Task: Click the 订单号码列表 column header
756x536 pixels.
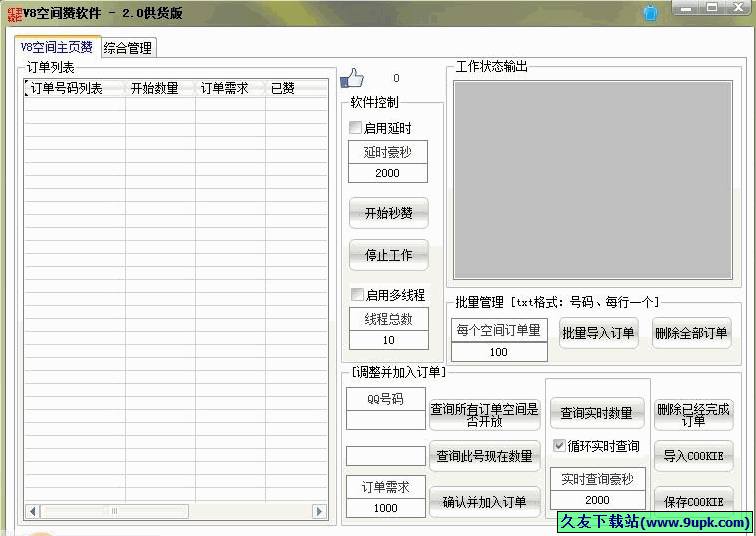Action: tap(75, 88)
